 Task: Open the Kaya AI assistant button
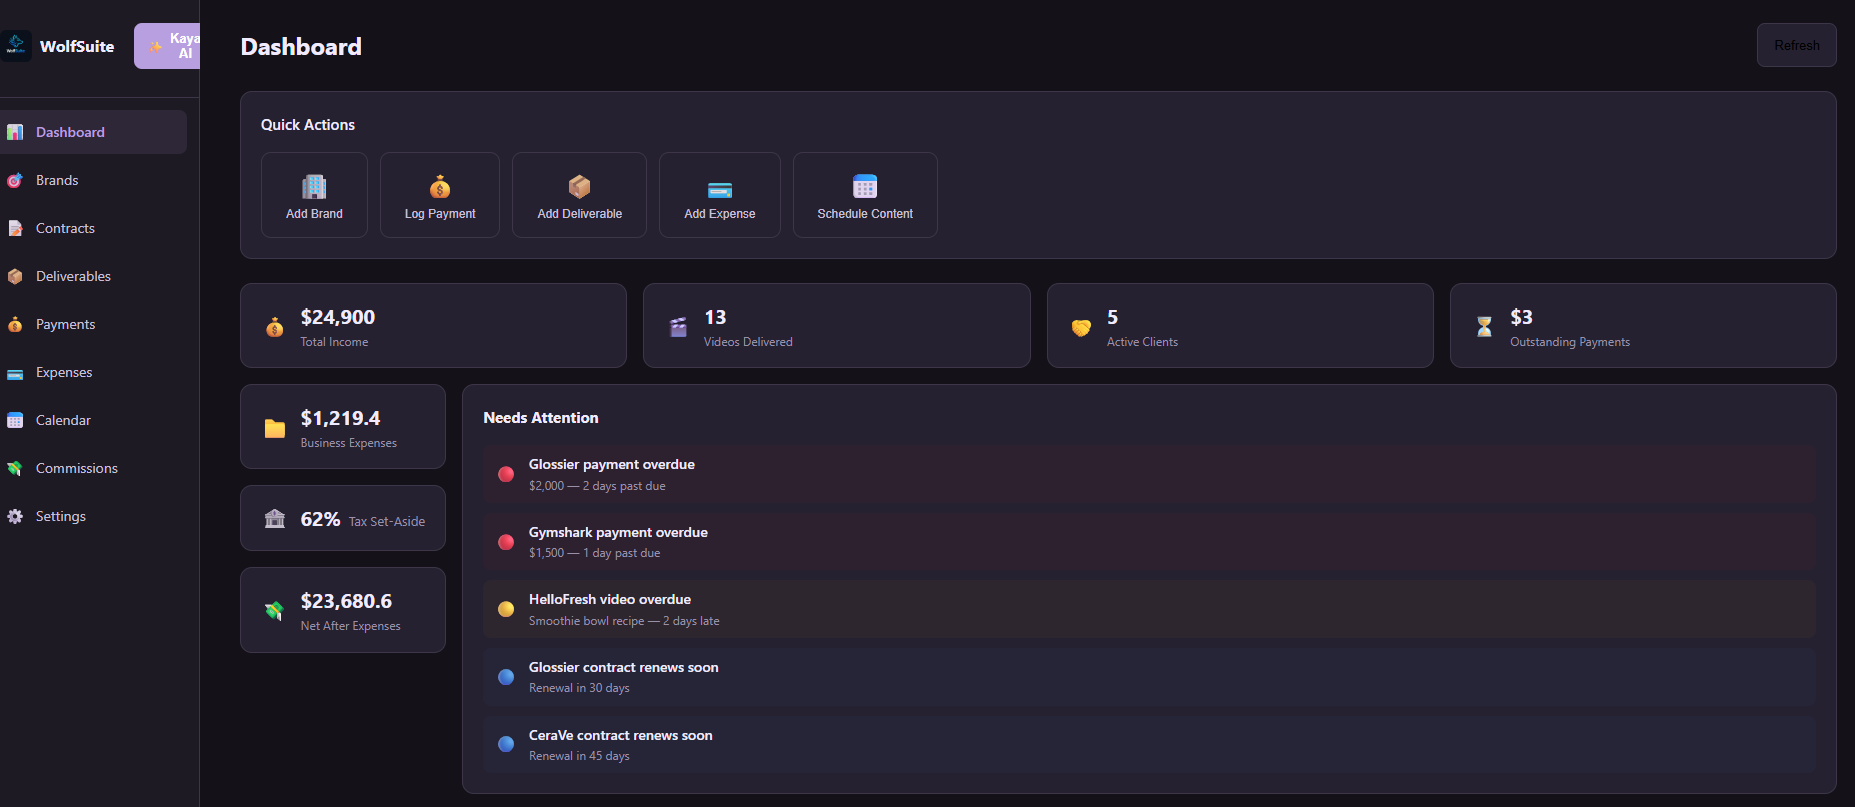point(167,46)
